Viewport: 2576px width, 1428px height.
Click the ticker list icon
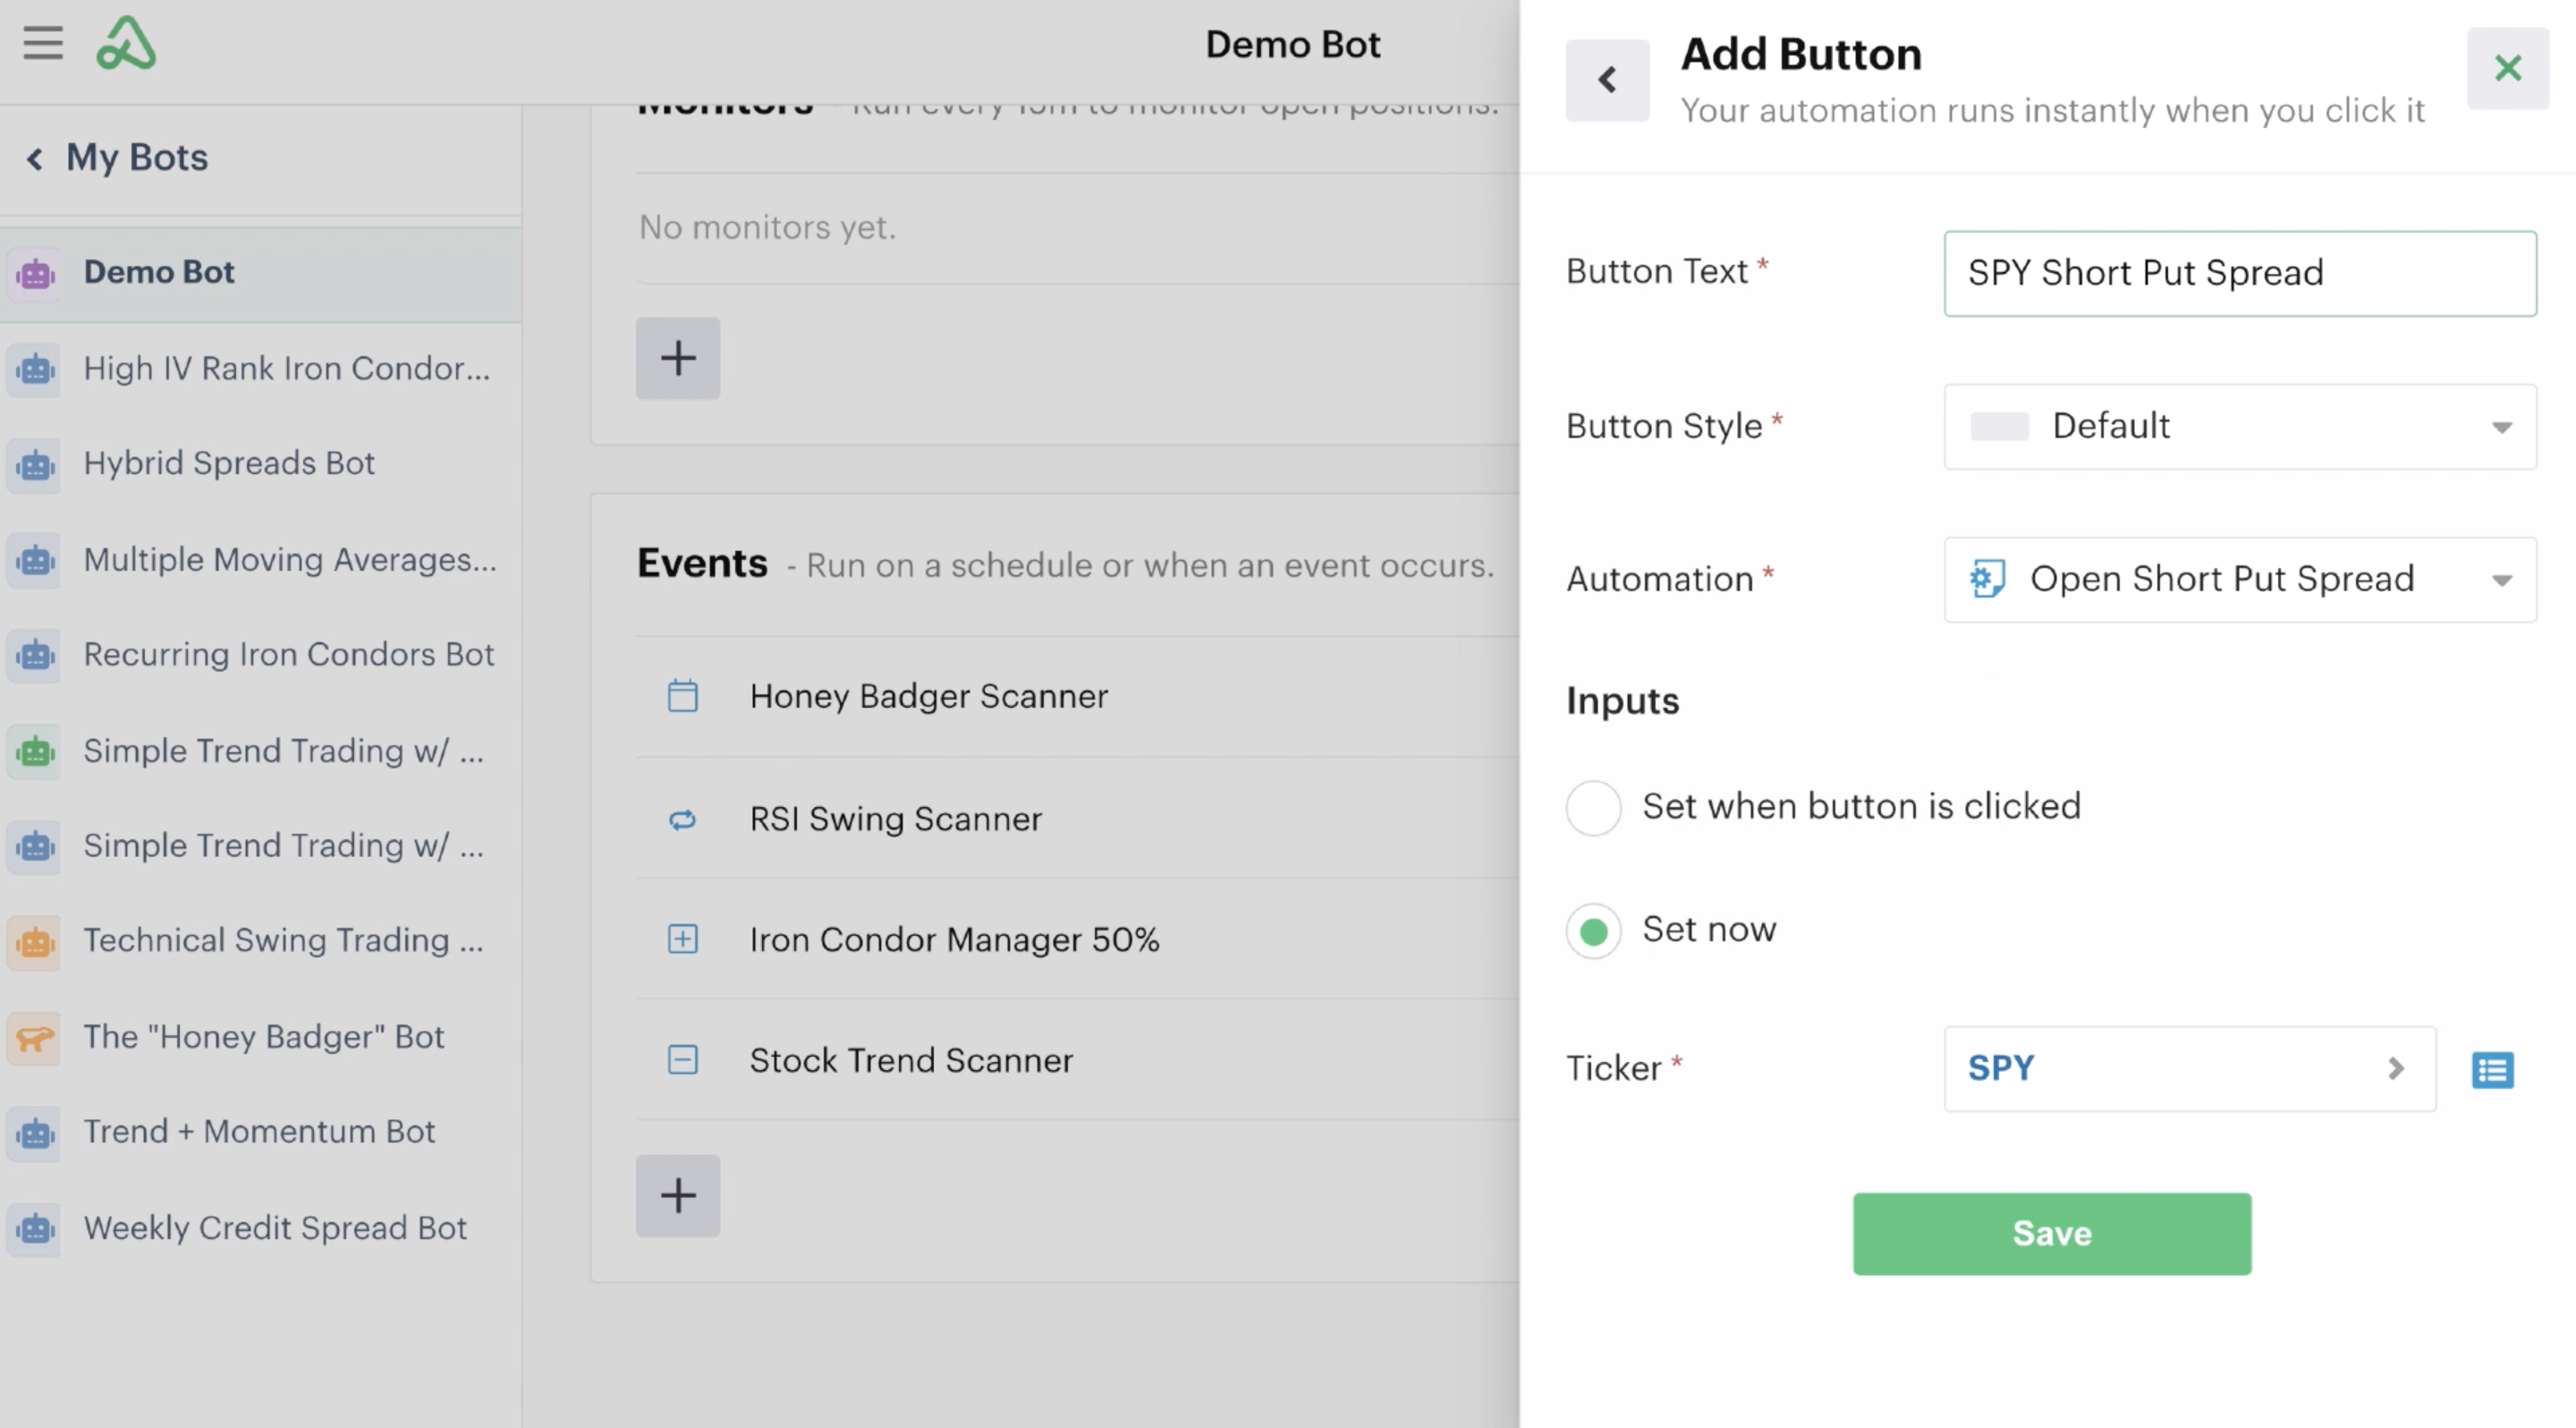pyautogui.click(x=2492, y=1070)
